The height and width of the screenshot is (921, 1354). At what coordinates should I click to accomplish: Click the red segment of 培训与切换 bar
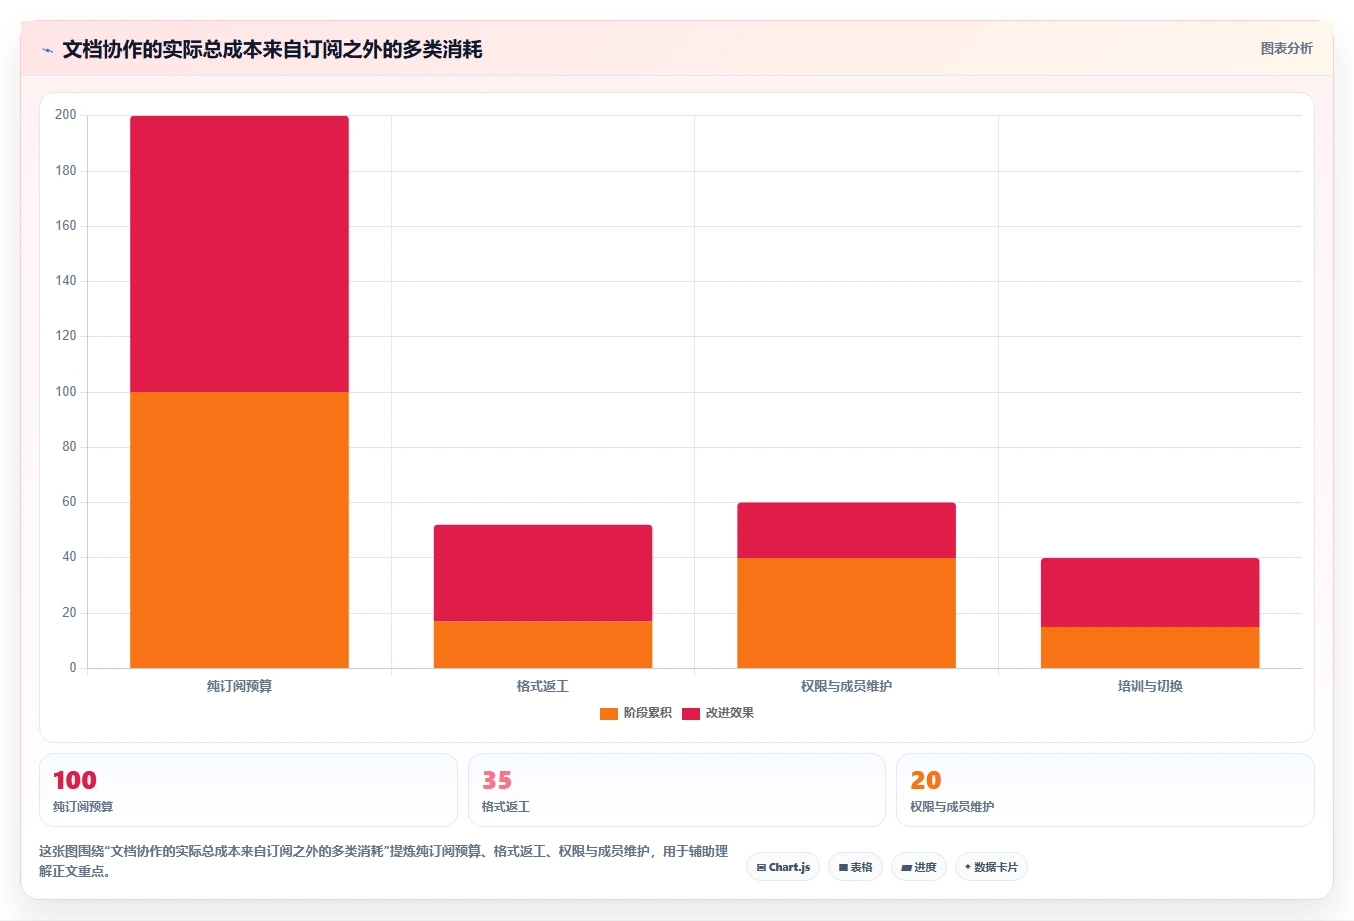1150,592
